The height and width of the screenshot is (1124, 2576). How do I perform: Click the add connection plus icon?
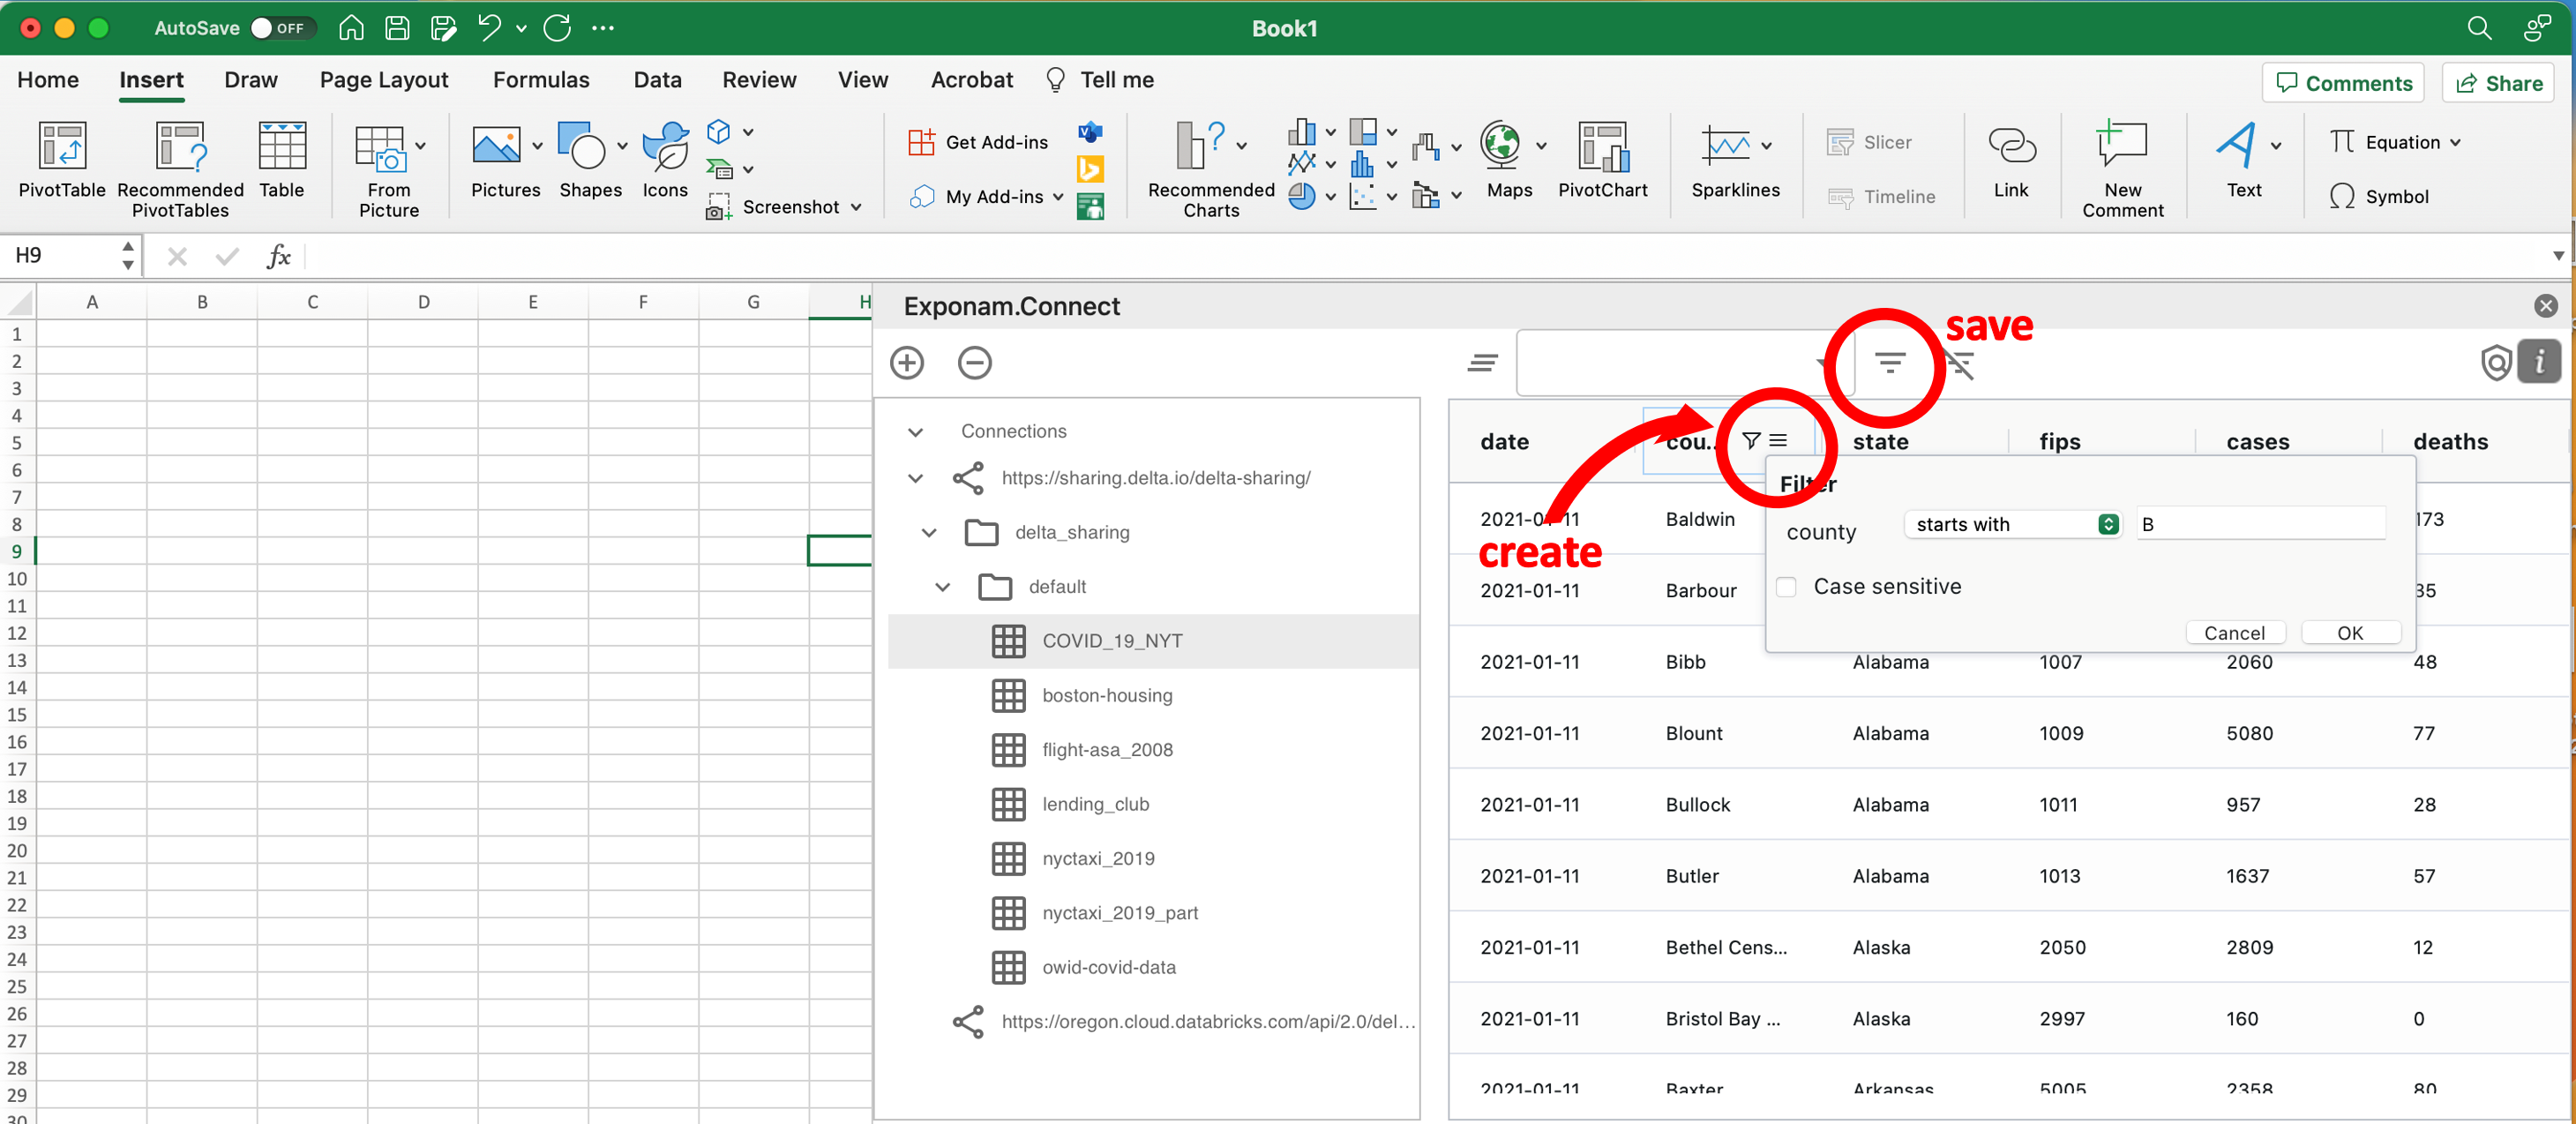(x=906, y=363)
